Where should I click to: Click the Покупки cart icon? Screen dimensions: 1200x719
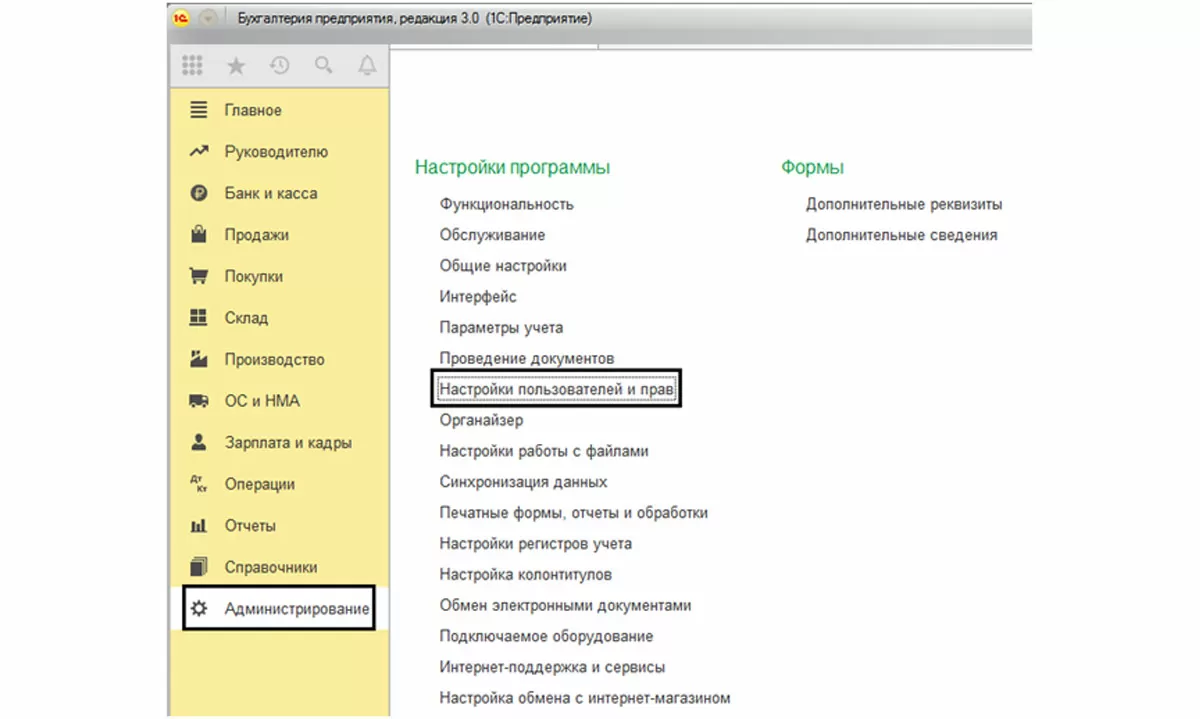tap(199, 276)
